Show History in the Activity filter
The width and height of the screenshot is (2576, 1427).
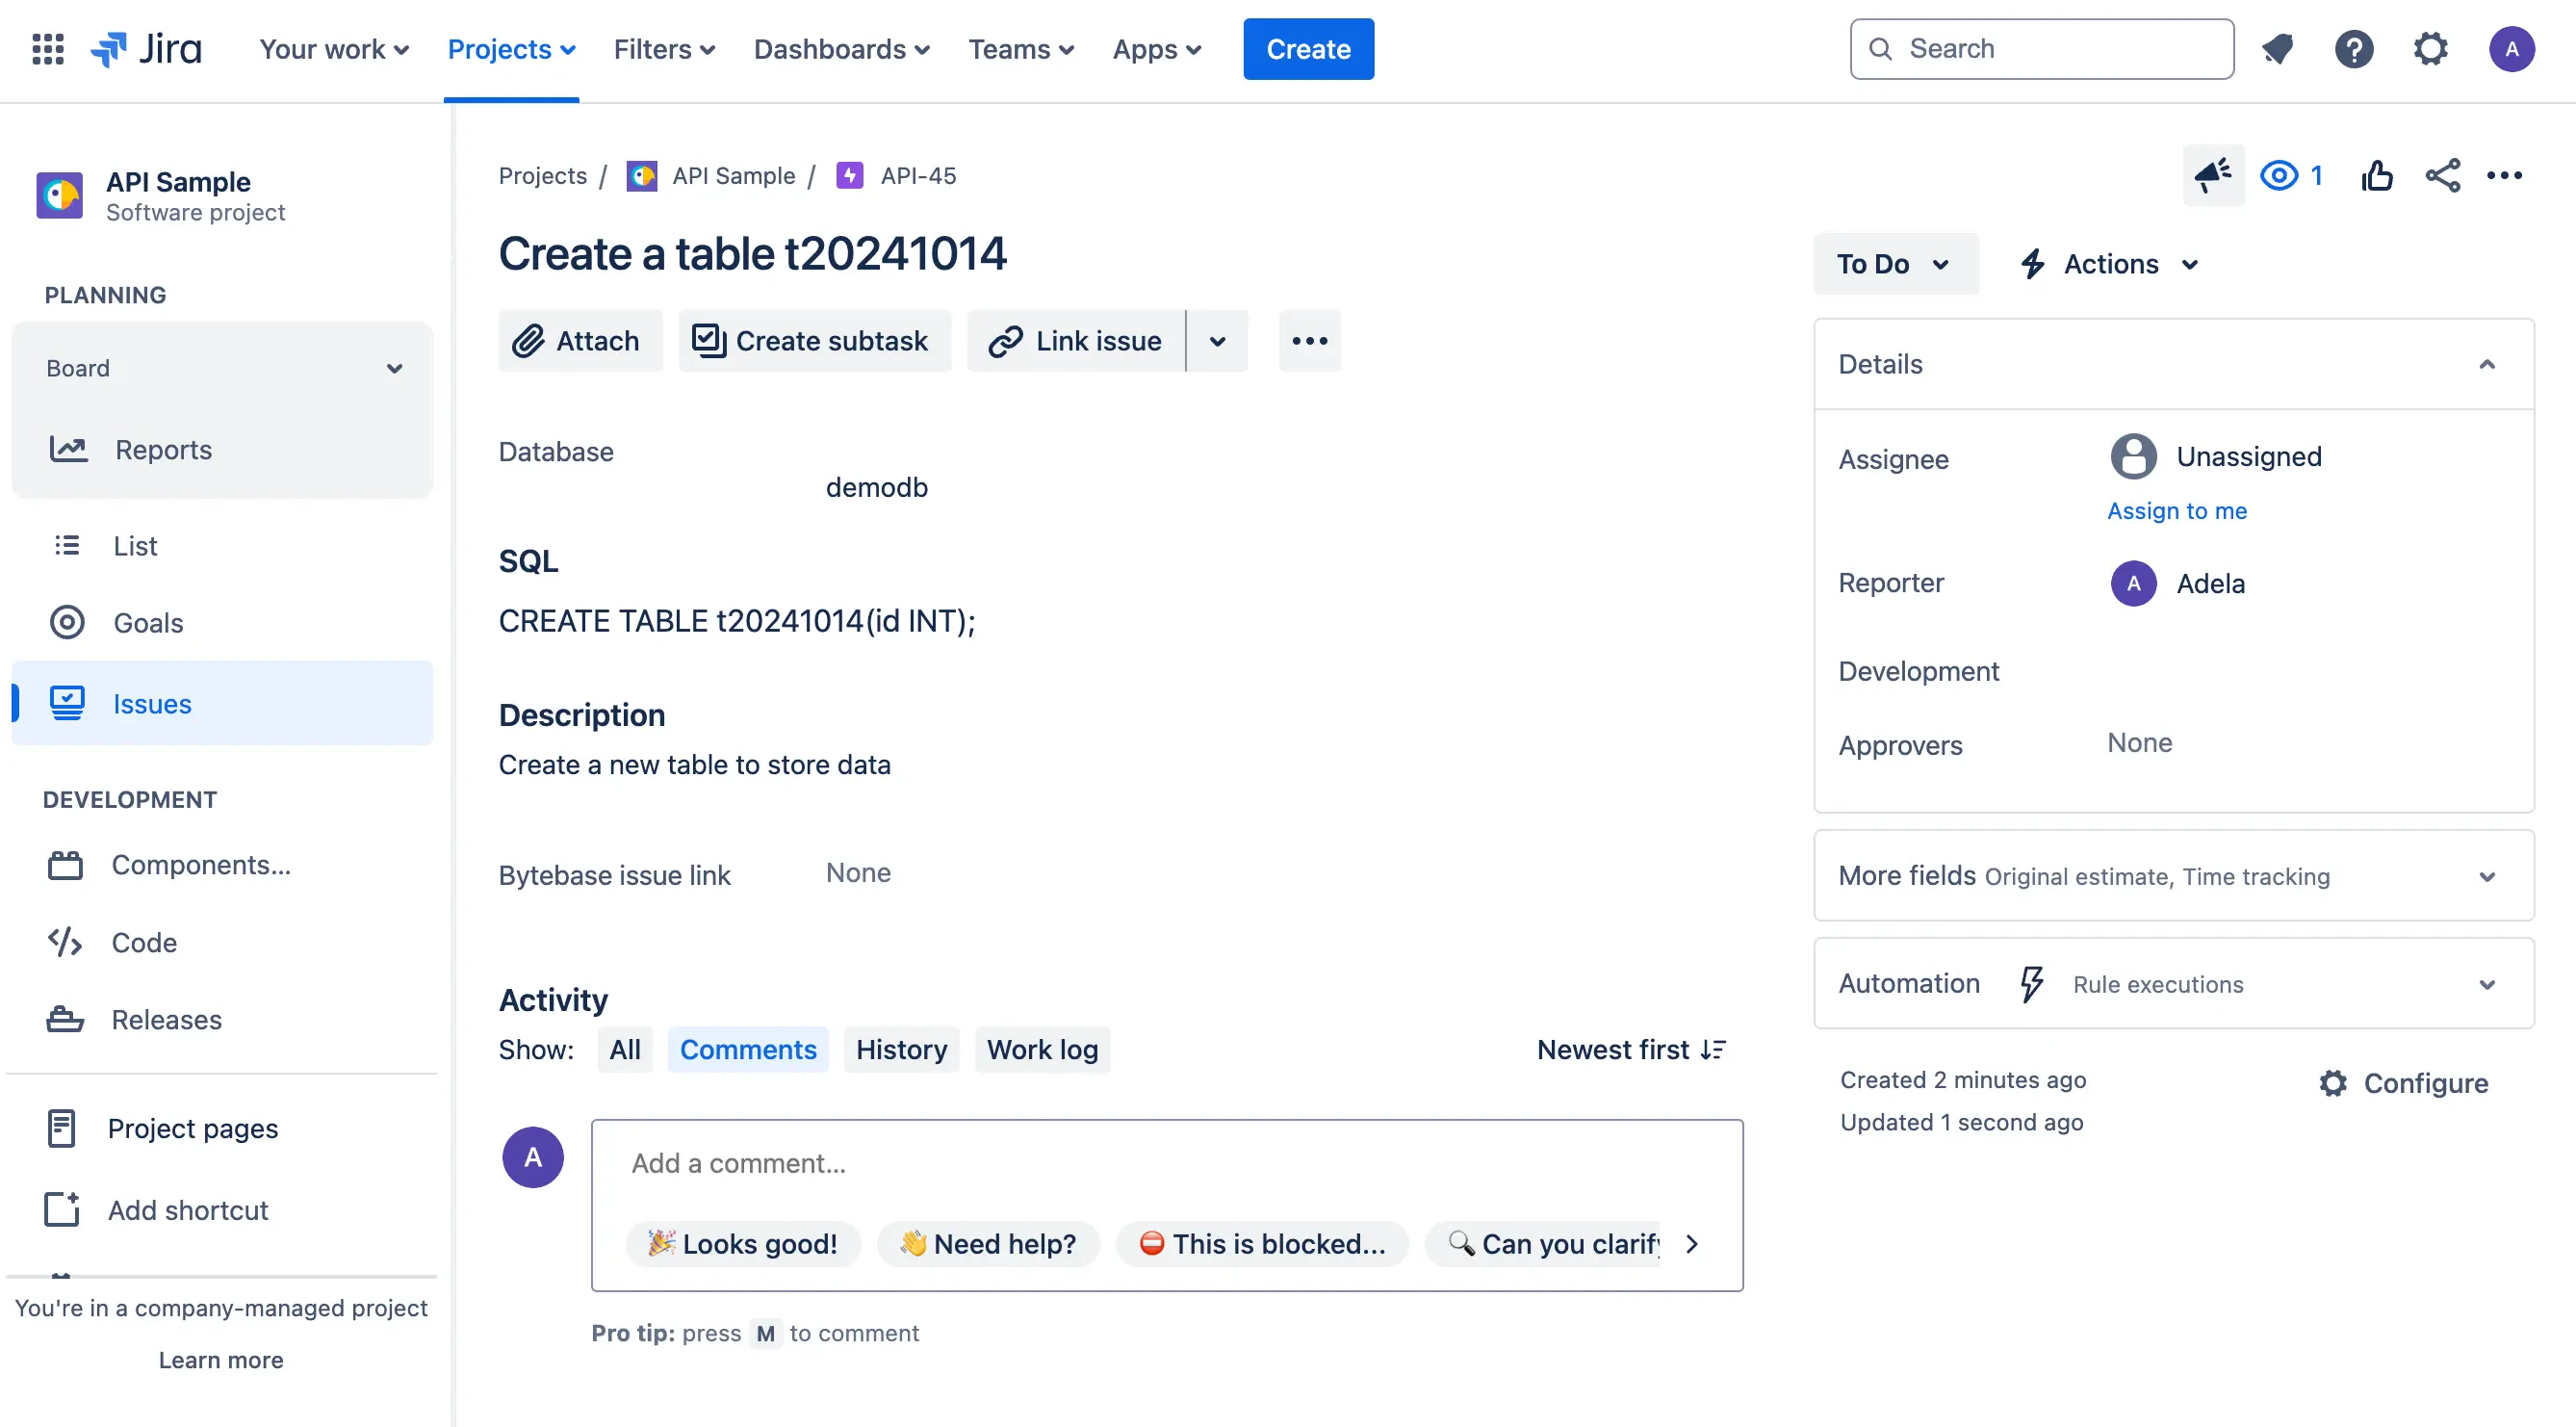pyautogui.click(x=901, y=1049)
